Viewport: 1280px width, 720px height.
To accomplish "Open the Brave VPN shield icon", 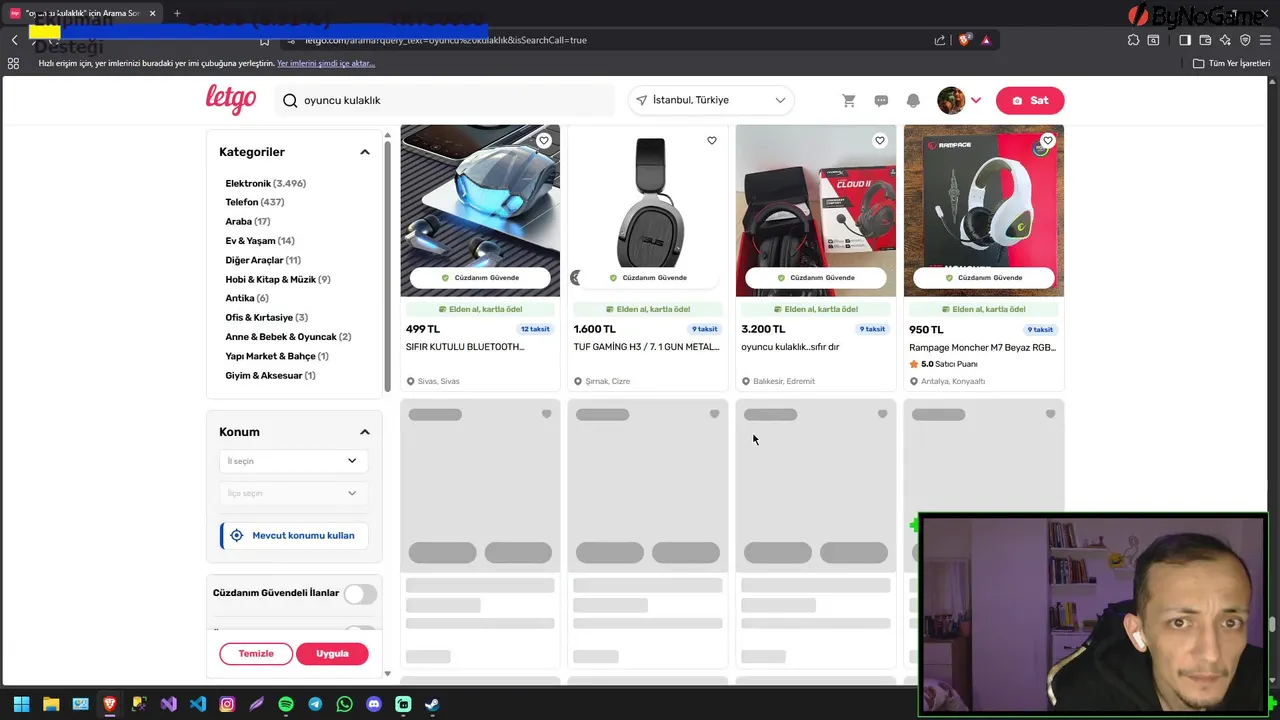I will point(1245,40).
